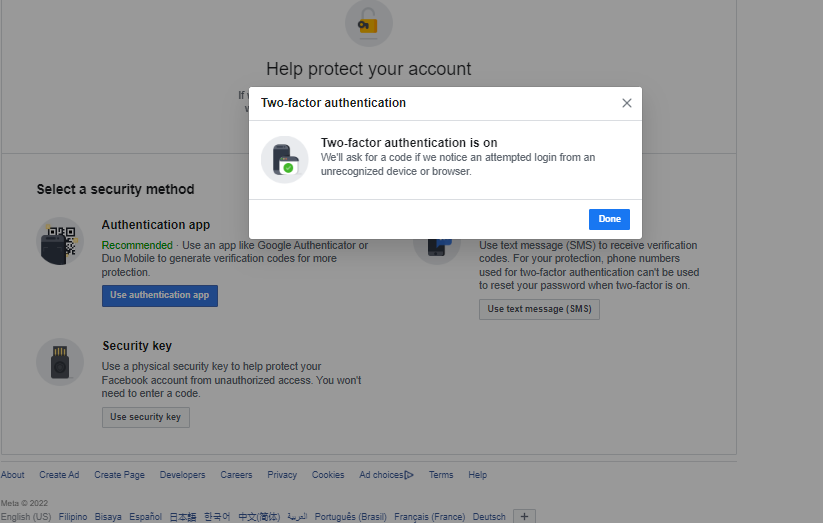This screenshot has width=823, height=523.
Task: Click the security key USB icon
Action: [x=60, y=361]
